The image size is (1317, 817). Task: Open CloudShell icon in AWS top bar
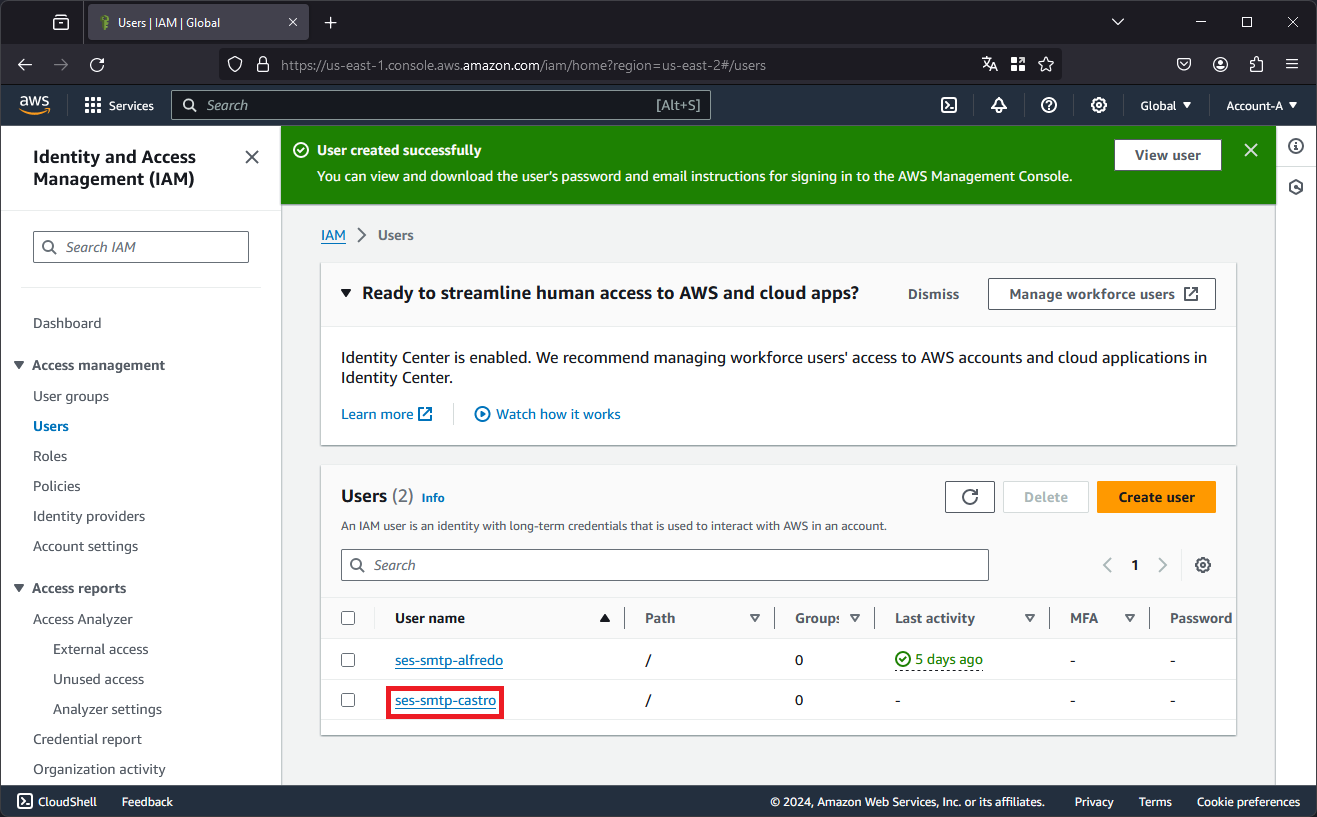949,105
